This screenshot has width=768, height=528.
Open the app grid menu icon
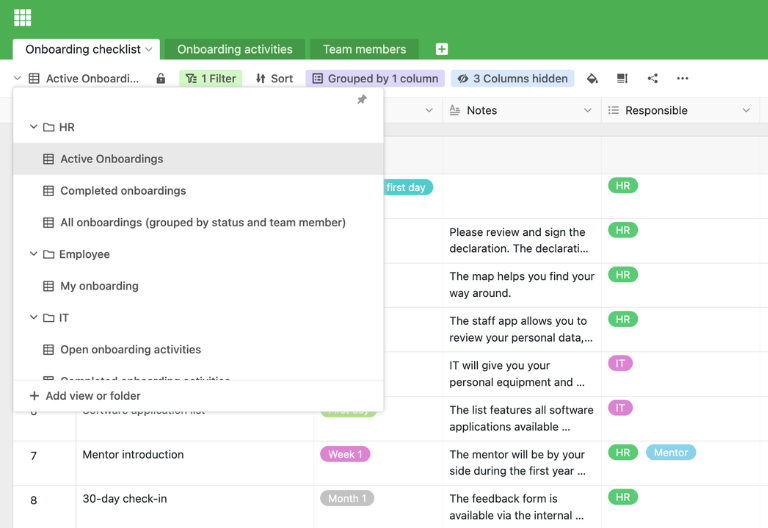(22, 17)
